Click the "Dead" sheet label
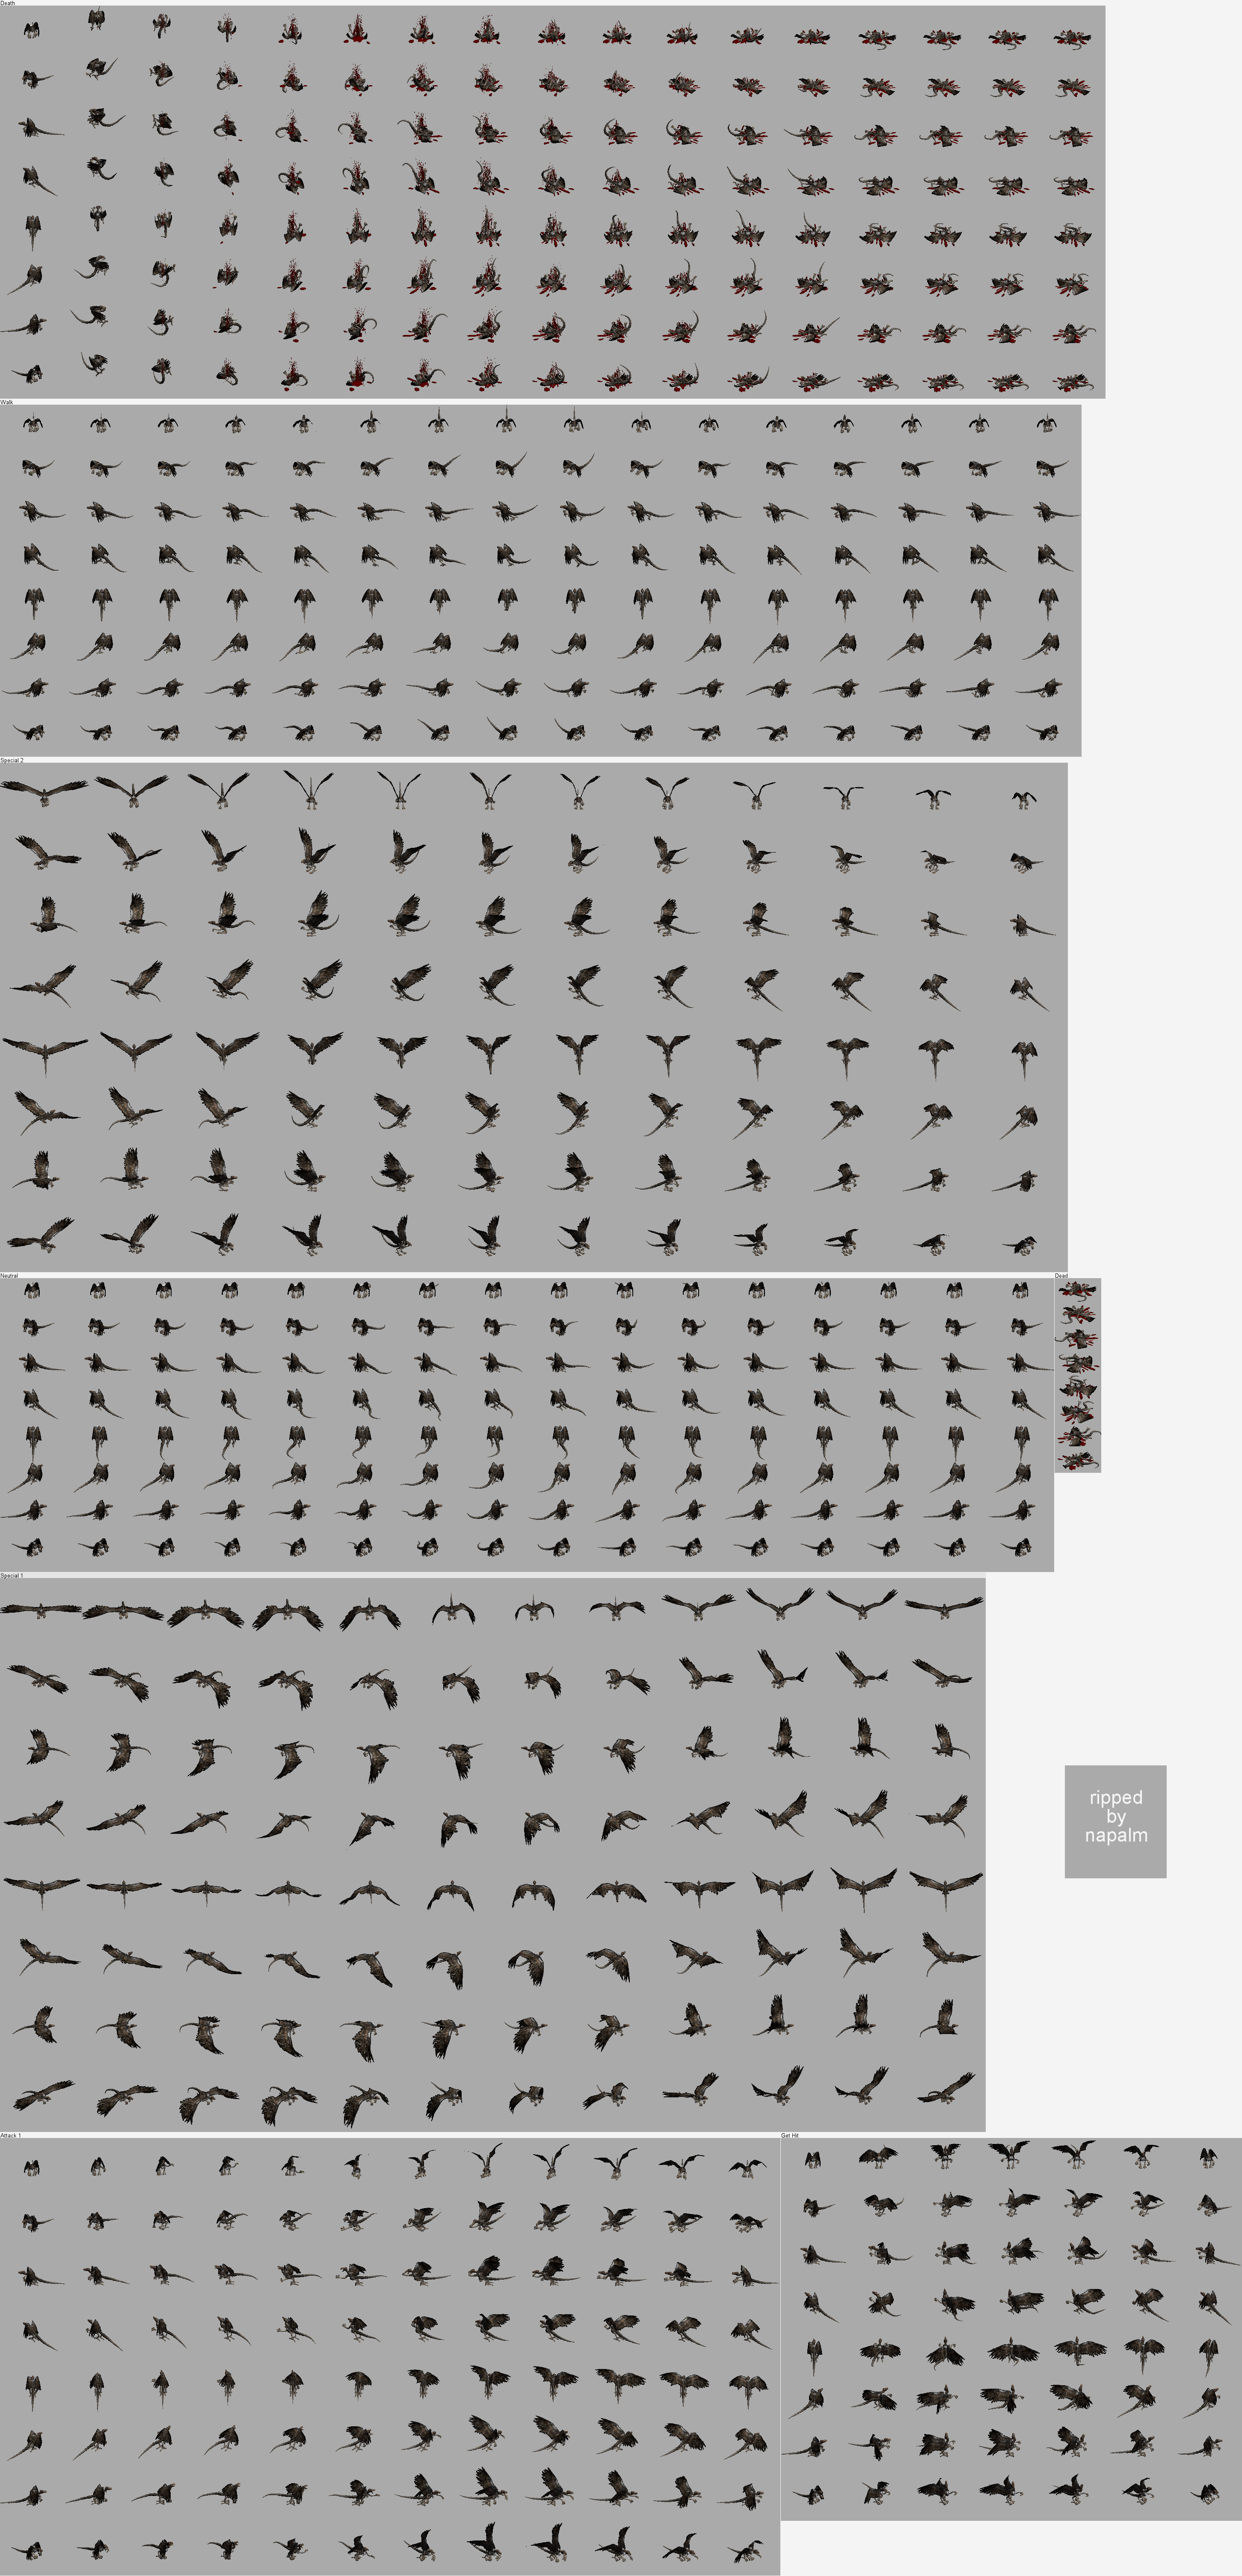The height and width of the screenshot is (2576, 1242). pyautogui.click(x=1061, y=1275)
